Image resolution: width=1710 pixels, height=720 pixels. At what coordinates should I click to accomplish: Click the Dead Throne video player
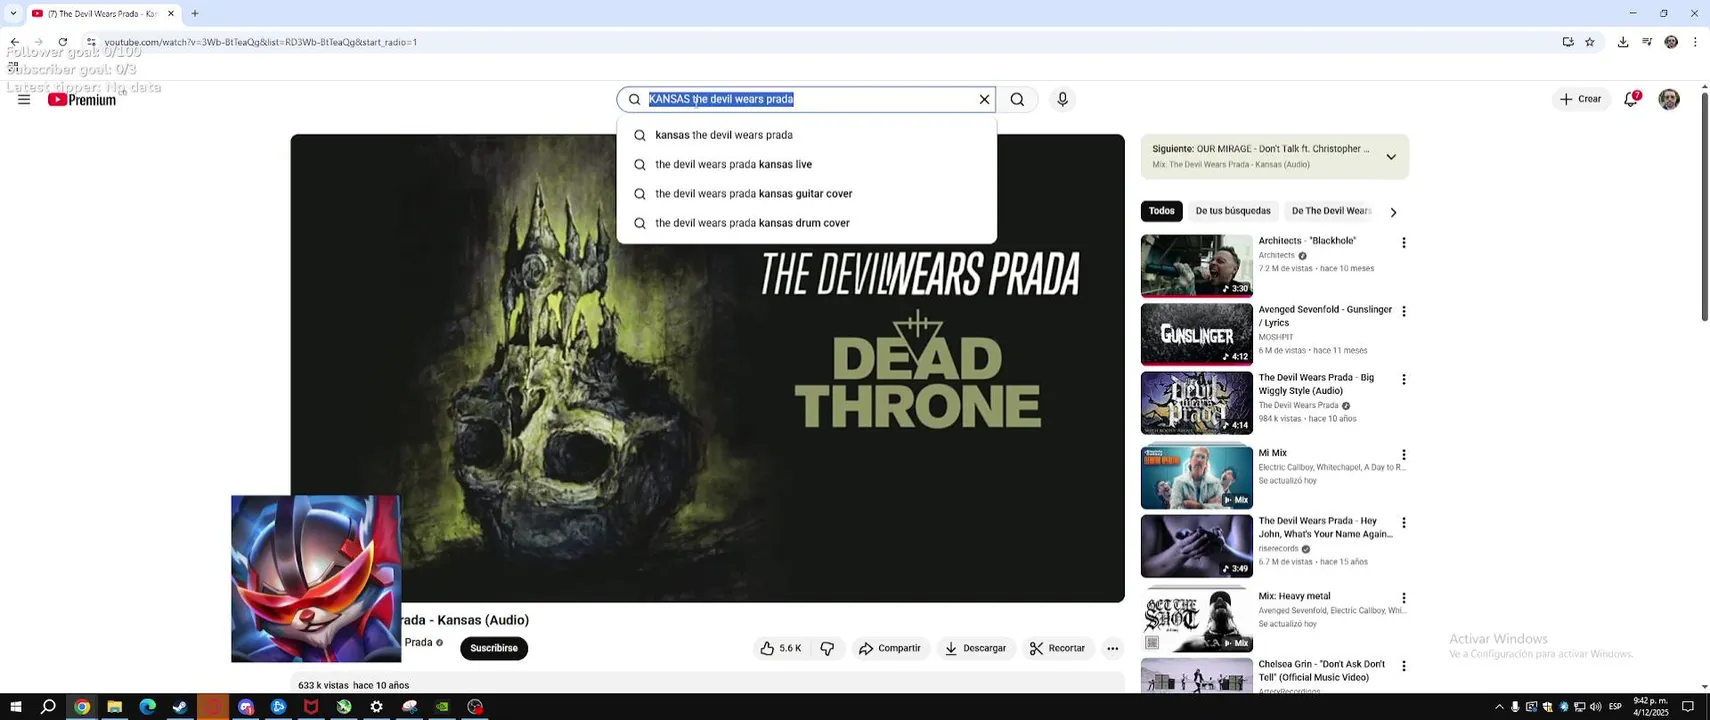point(707,368)
